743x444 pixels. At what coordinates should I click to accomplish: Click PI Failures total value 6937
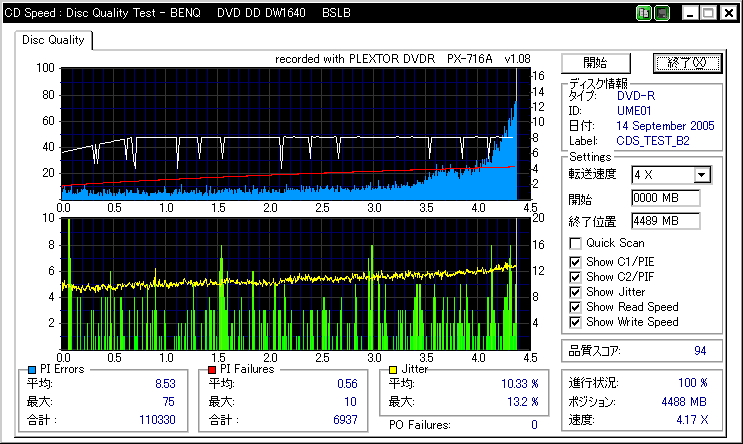click(x=345, y=420)
